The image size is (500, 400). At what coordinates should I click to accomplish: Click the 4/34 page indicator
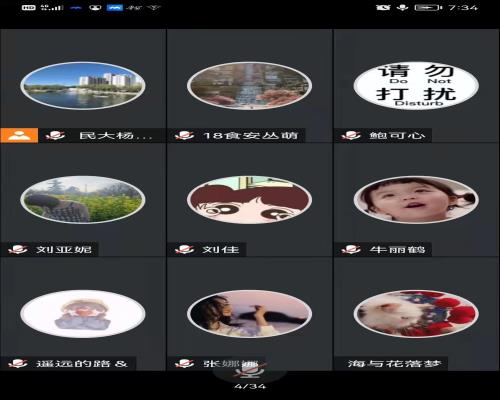pyautogui.click(x=250, y=386)
